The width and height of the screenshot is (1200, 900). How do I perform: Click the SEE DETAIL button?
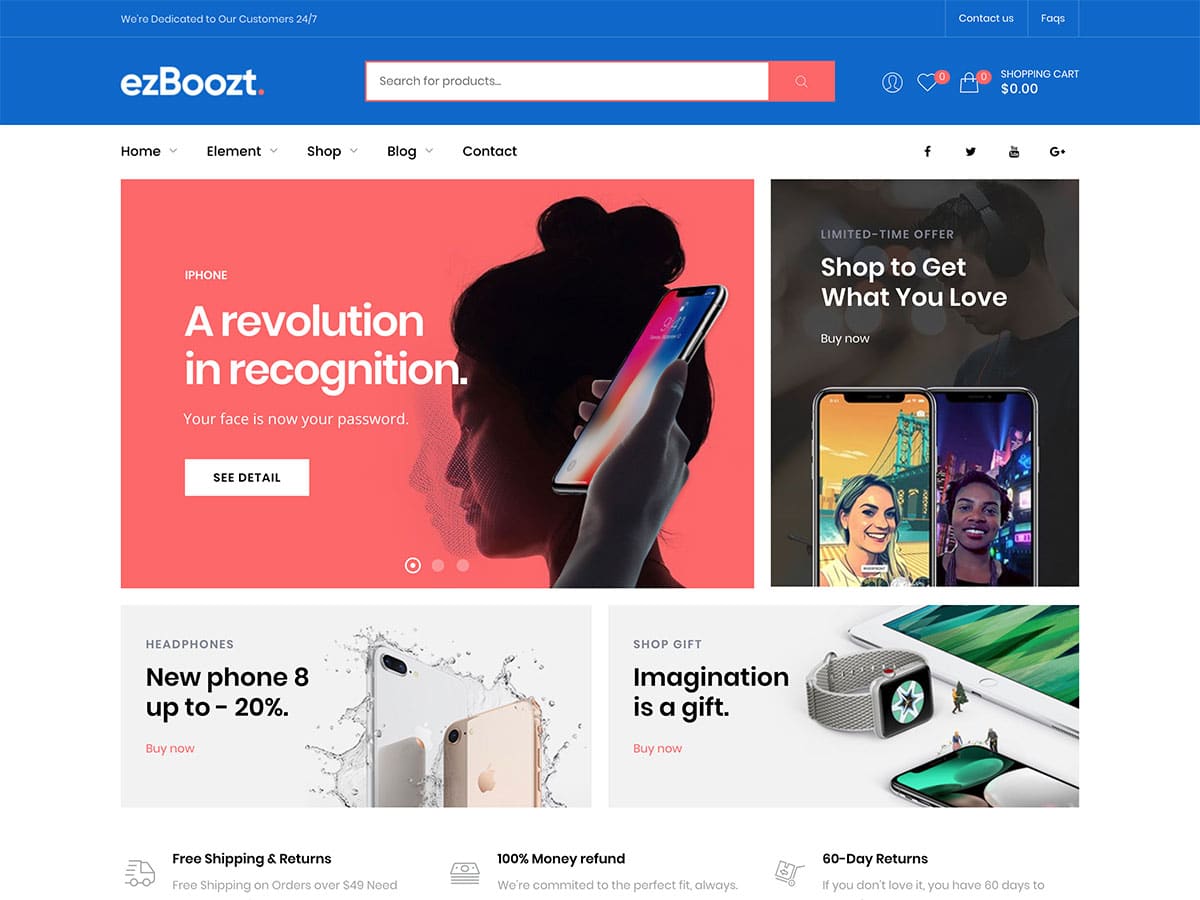pyautogui.click(x=247, y=477)
